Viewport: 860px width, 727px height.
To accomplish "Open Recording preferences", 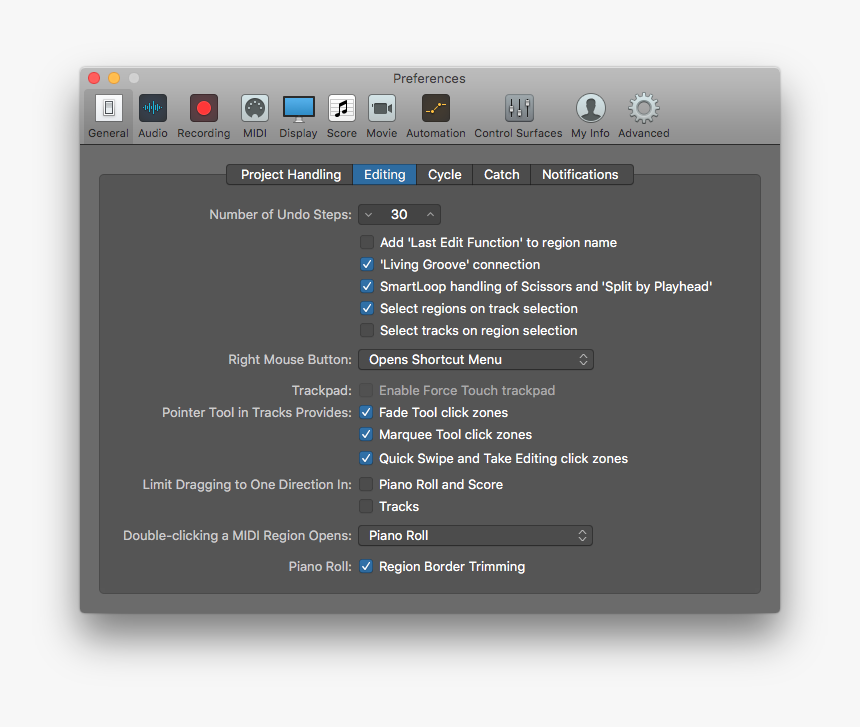I will pyautogui.click(x=203, y=110).
